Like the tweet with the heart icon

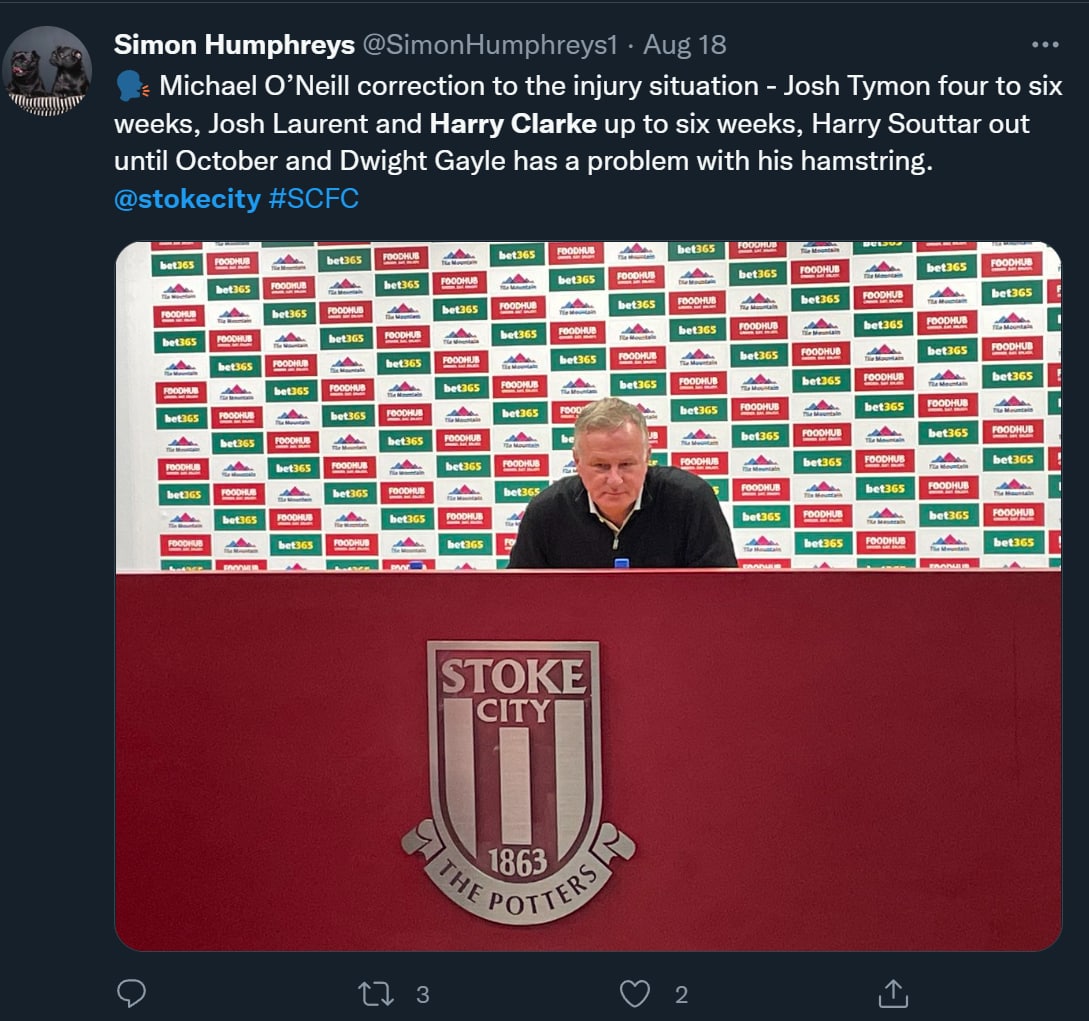(x=634, y=993)
